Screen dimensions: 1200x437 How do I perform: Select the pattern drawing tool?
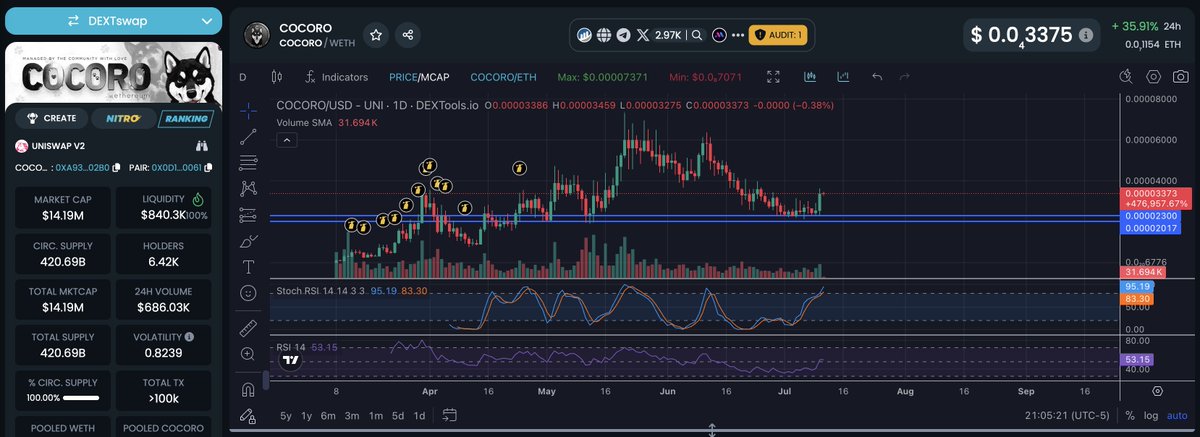pyautogui.click(x=248, y=188)
